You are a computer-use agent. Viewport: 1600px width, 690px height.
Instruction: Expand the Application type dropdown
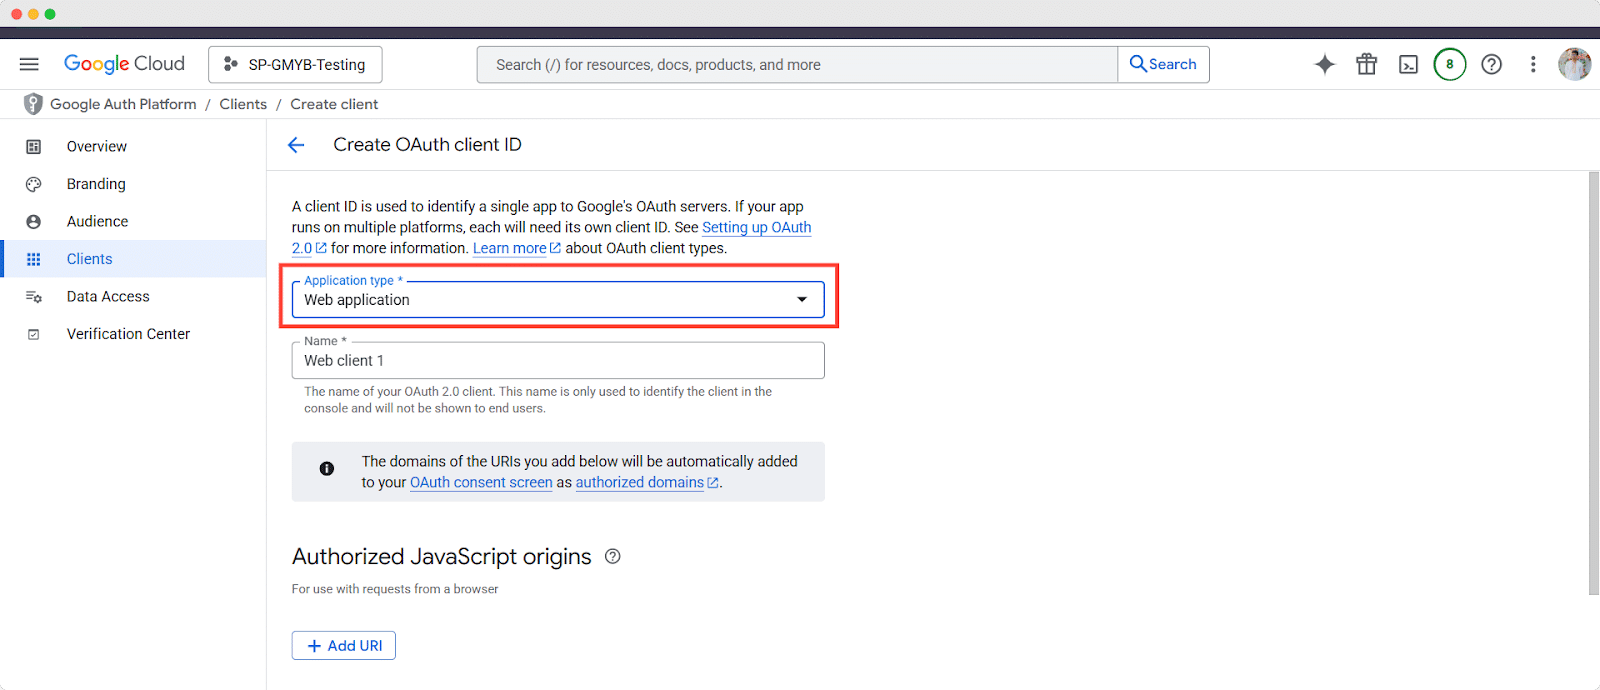tap(558, 299)
